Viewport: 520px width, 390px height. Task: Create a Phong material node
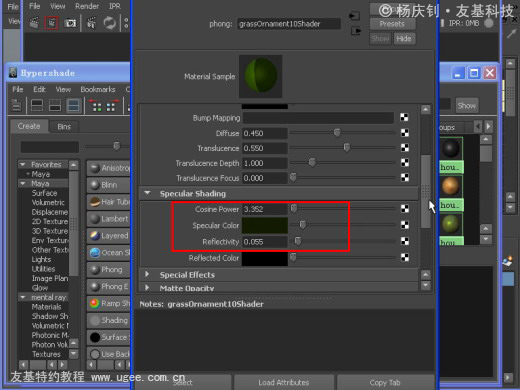pos(109,269)
